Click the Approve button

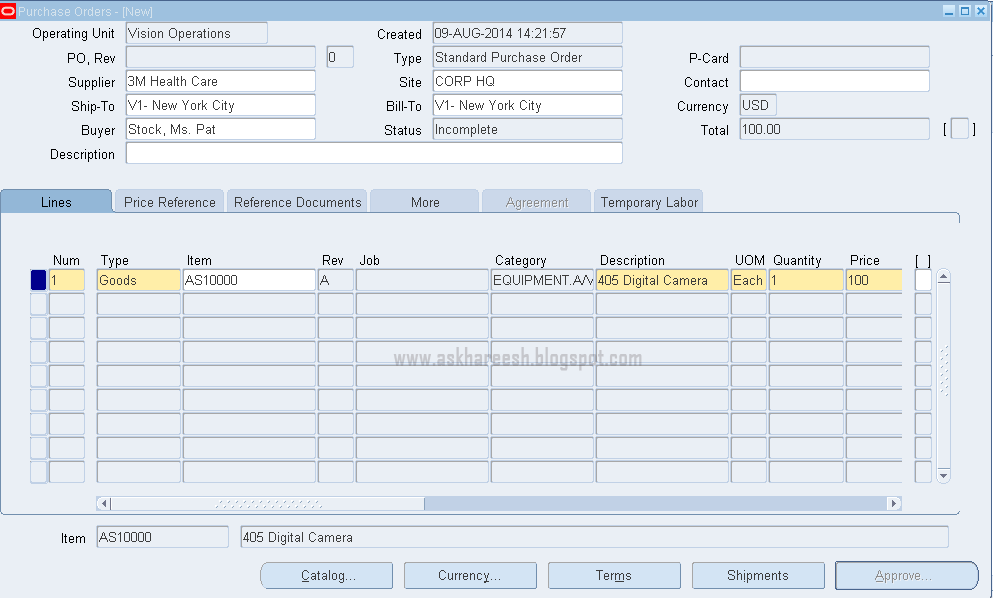click(906, 576)
